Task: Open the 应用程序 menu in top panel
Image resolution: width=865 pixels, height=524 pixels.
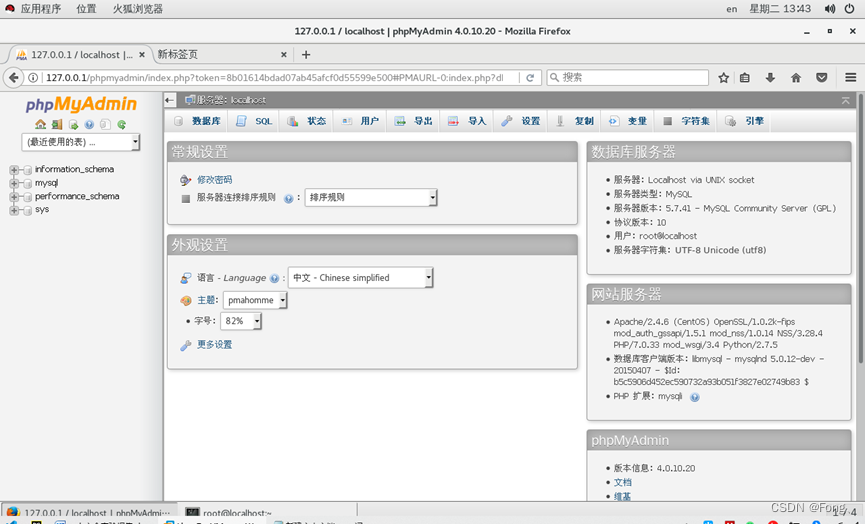Action: (x=40, y=9)
